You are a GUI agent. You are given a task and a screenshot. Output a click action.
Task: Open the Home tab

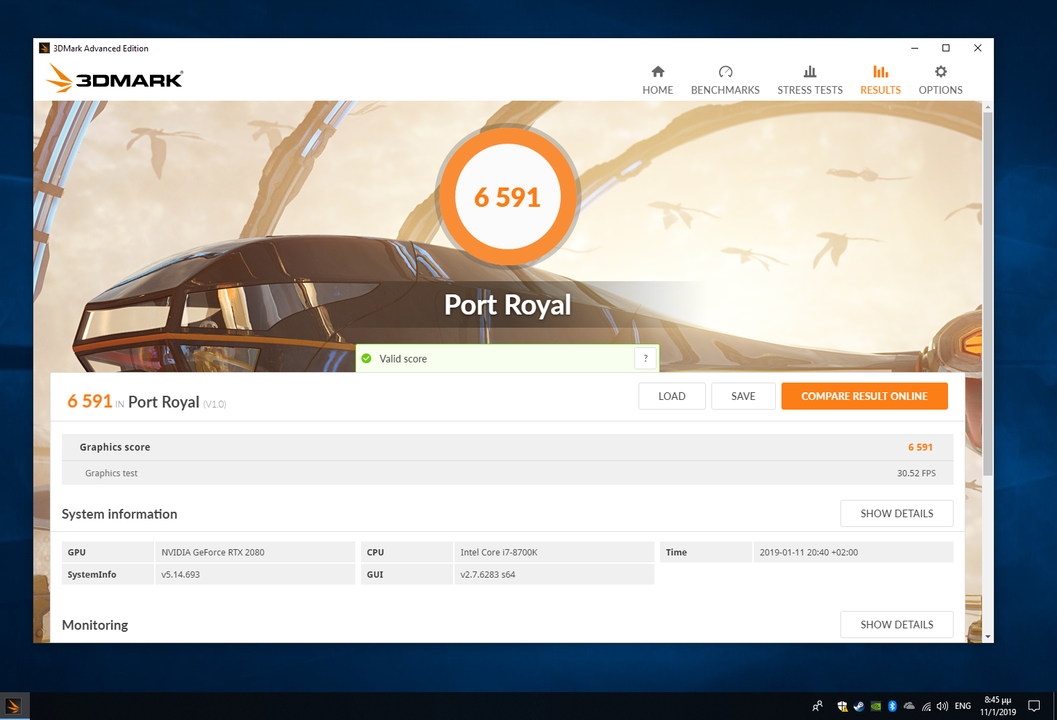pyautogui.click(x=657, y=80)
